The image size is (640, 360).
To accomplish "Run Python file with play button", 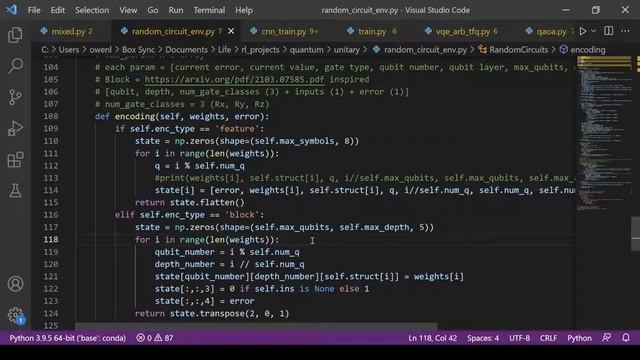I will (x=582, y=31).
